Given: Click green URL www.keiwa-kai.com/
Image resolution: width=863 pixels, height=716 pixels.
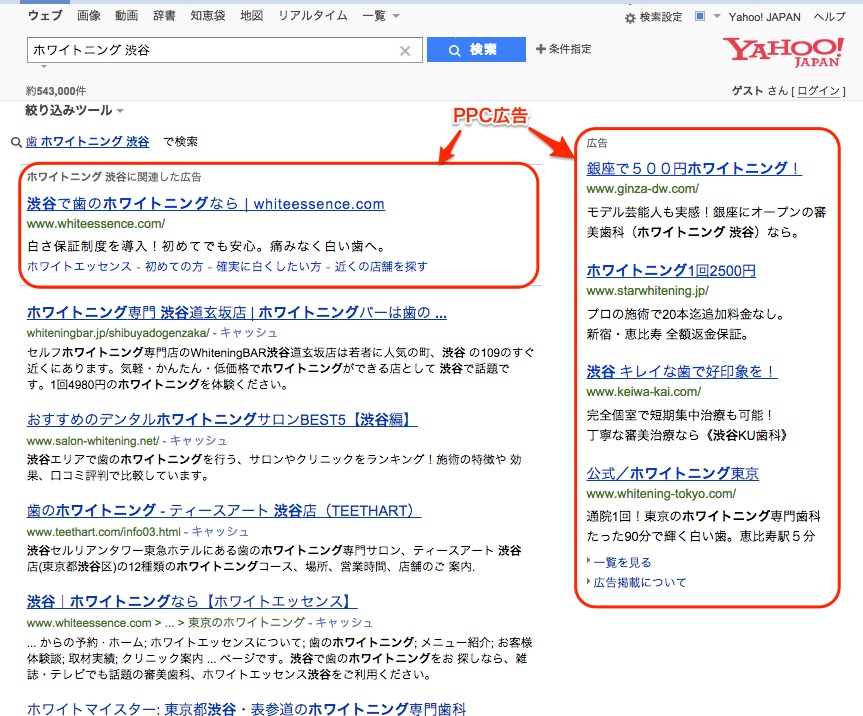Looking at the screenshot, I should coord(643,392).
